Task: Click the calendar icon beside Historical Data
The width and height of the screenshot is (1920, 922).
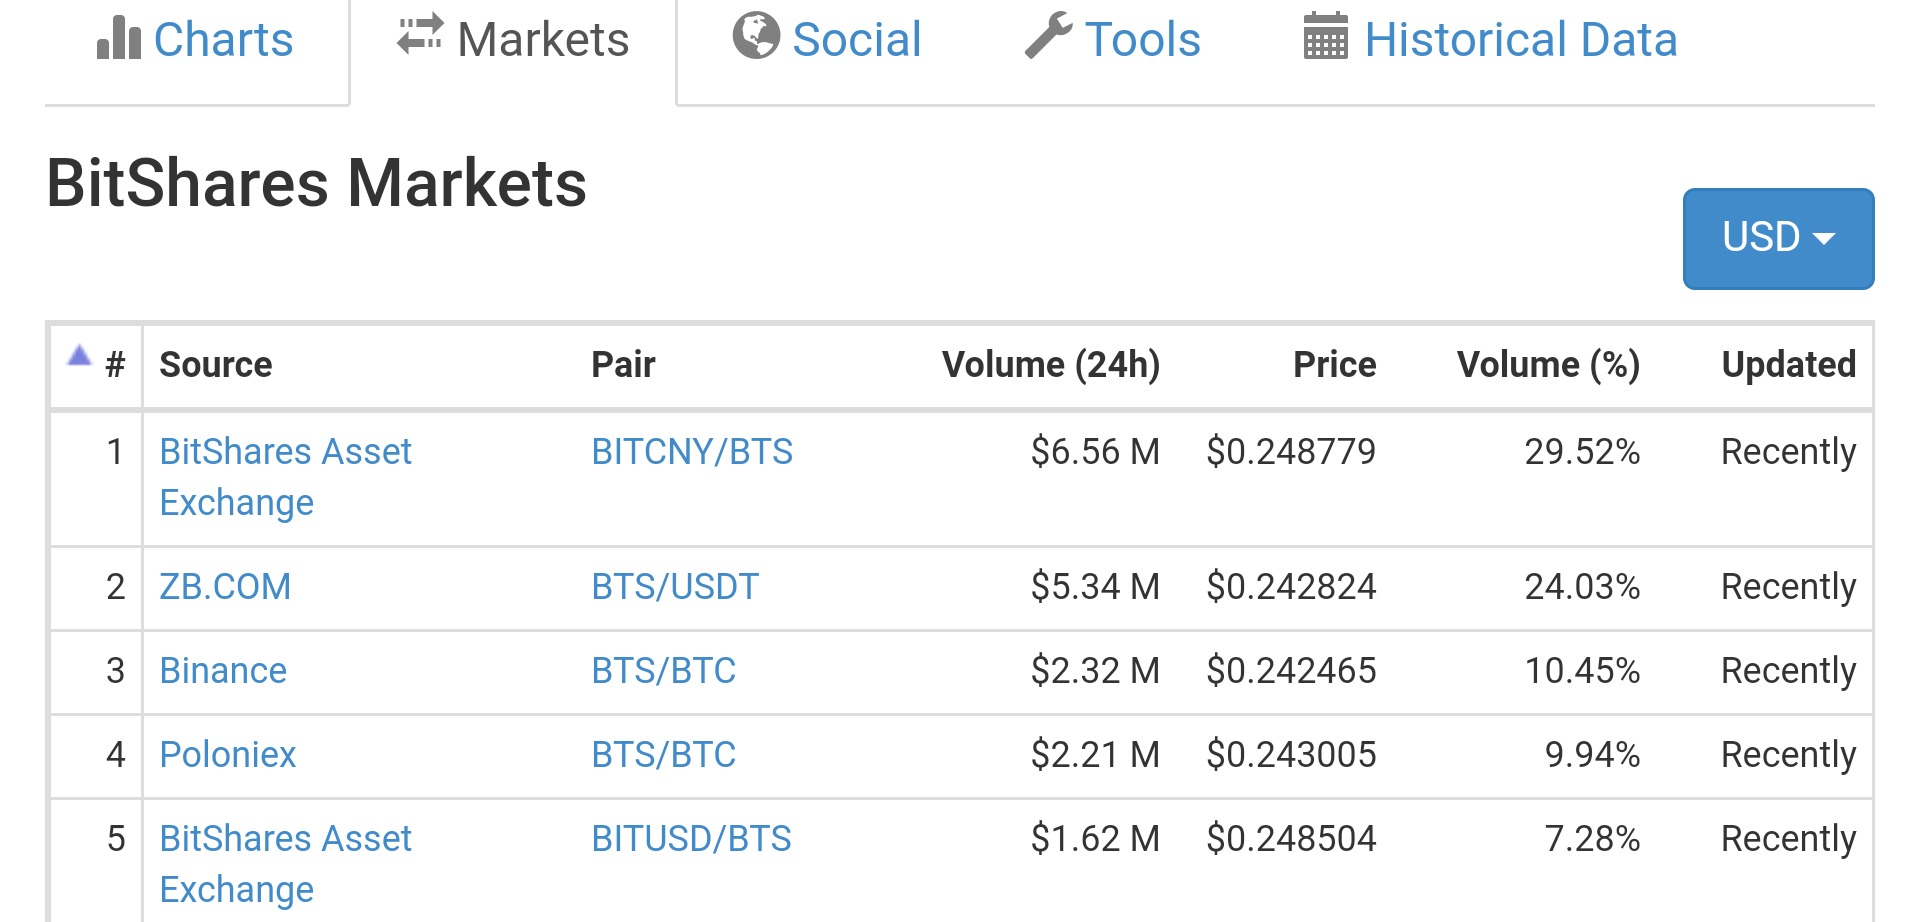Action: pos(1326,37)
